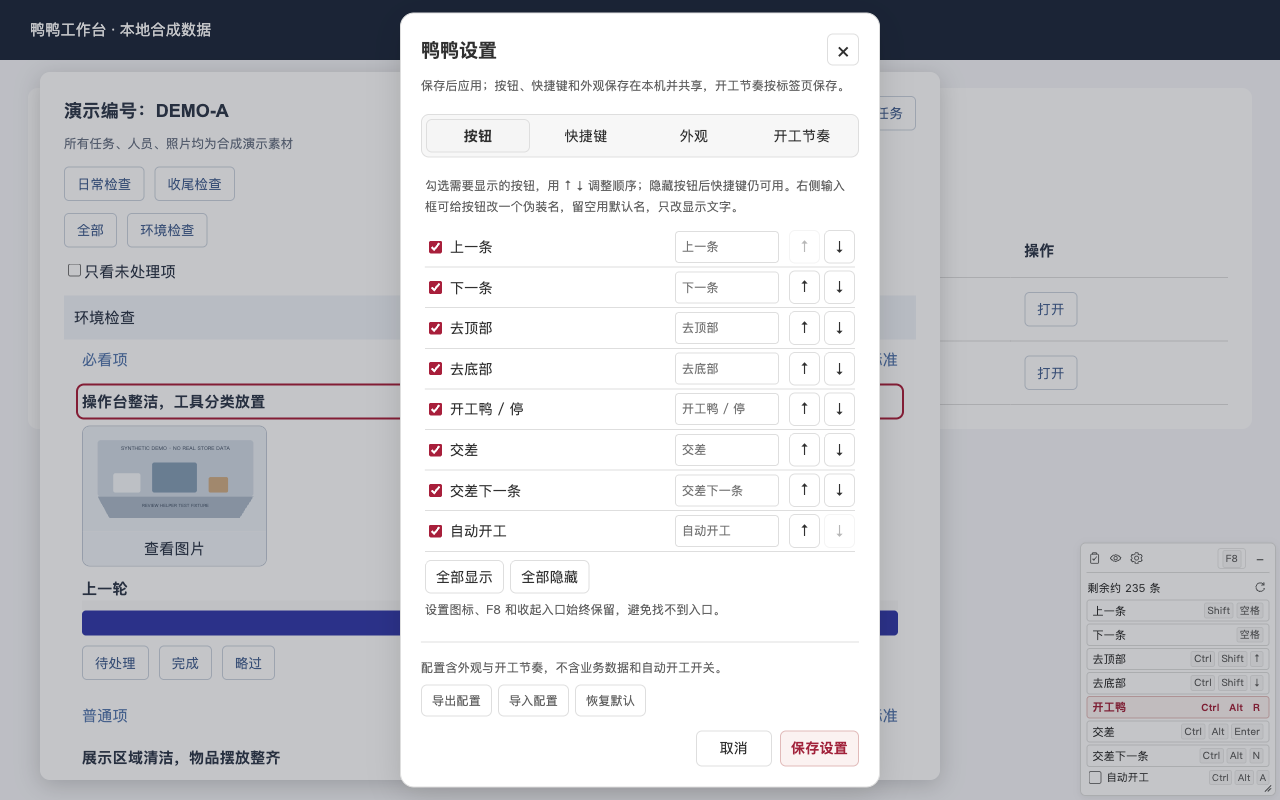Move 下一条 down with its down arrow
Screen dimensions: 1280x800
point(839,287)
